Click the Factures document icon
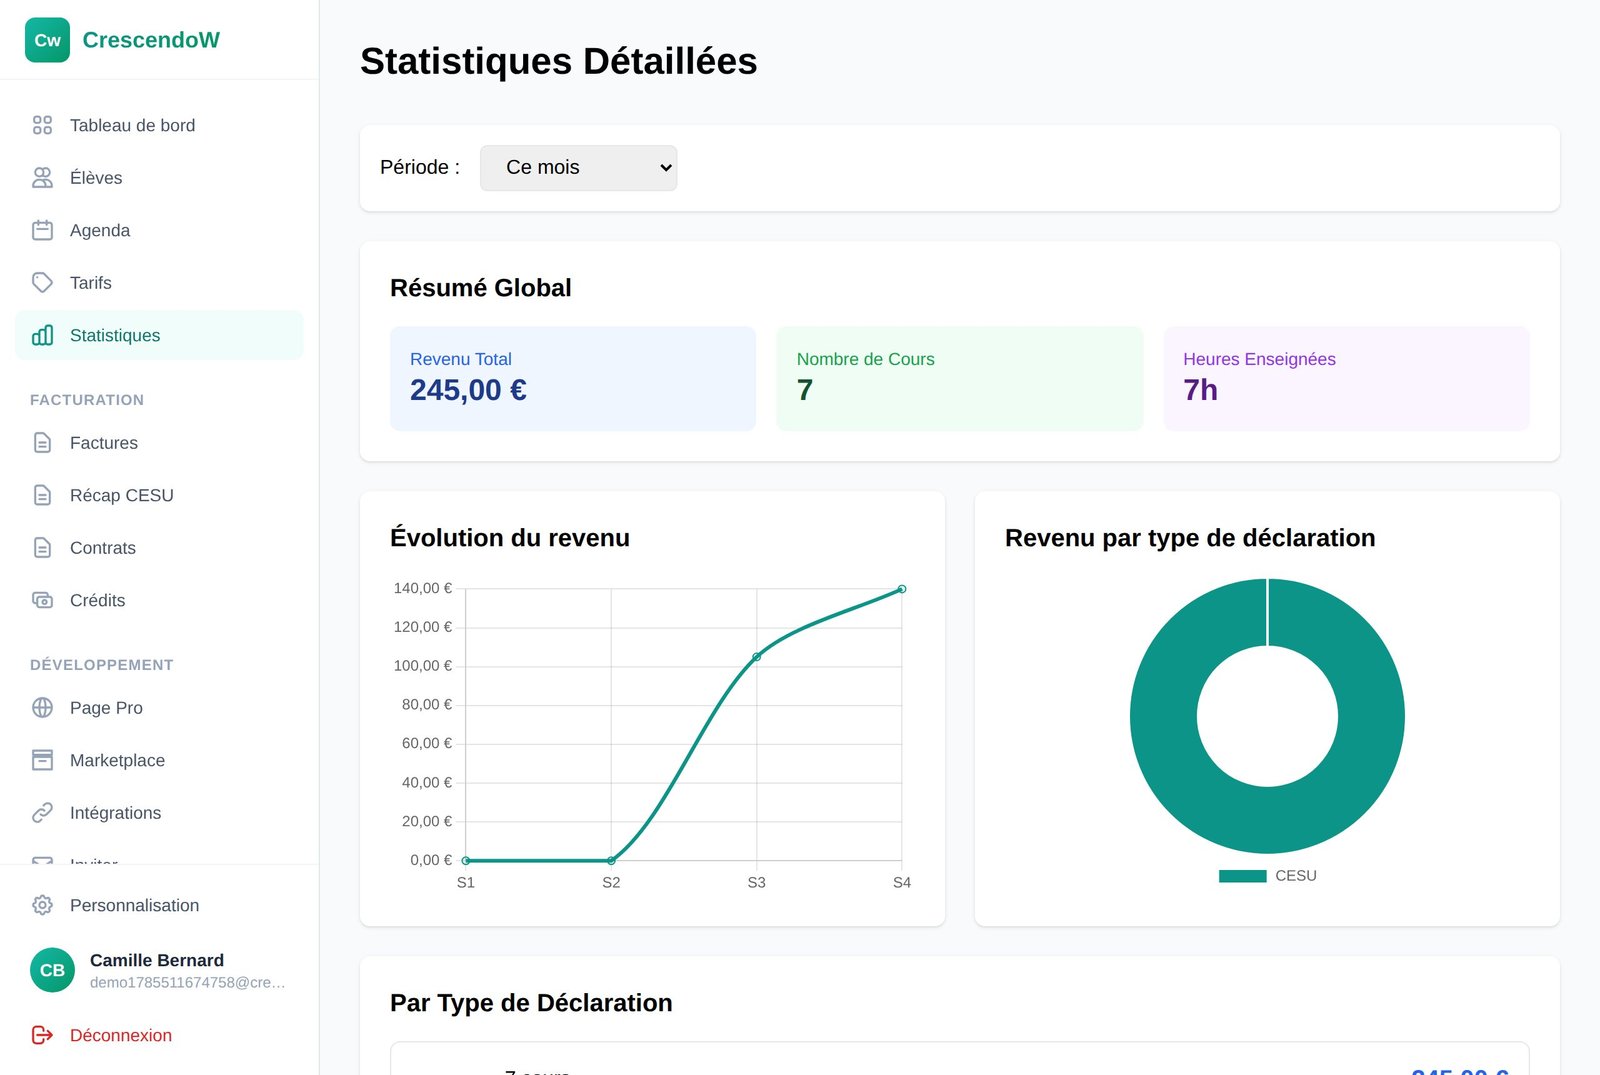The image size is (1600, 1075). coord(42,443)
